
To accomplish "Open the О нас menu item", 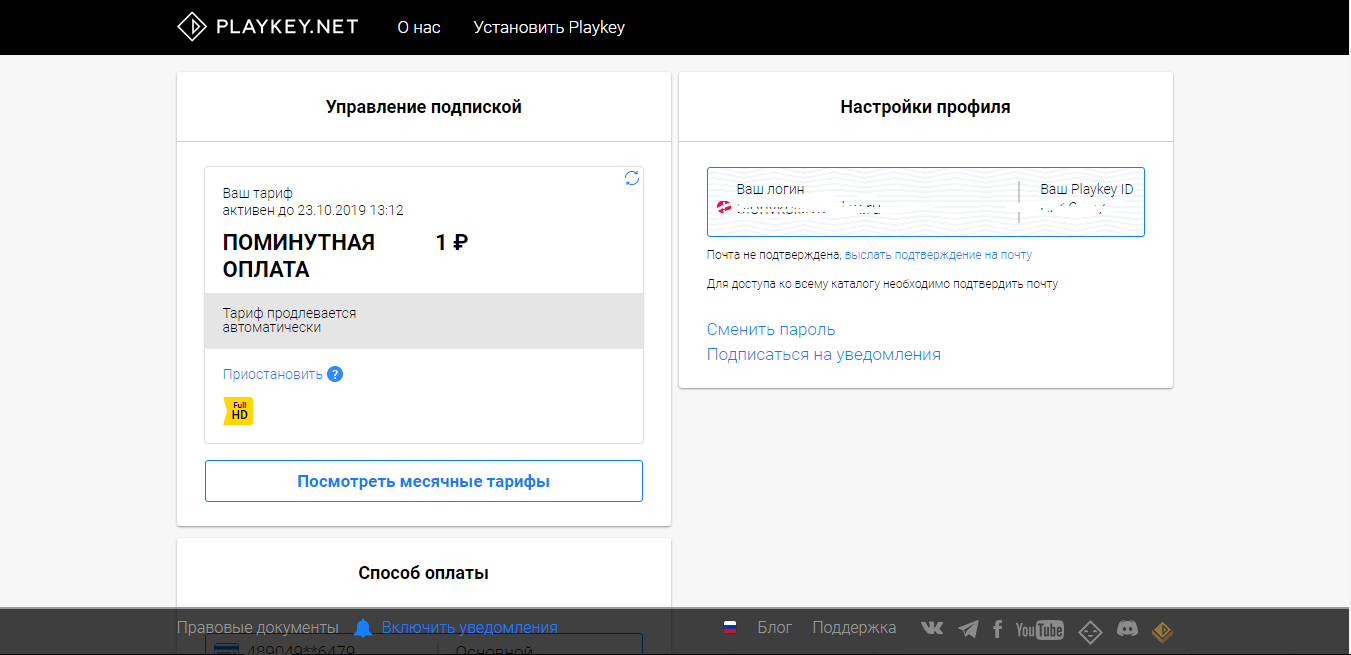I will coord(419,27).
